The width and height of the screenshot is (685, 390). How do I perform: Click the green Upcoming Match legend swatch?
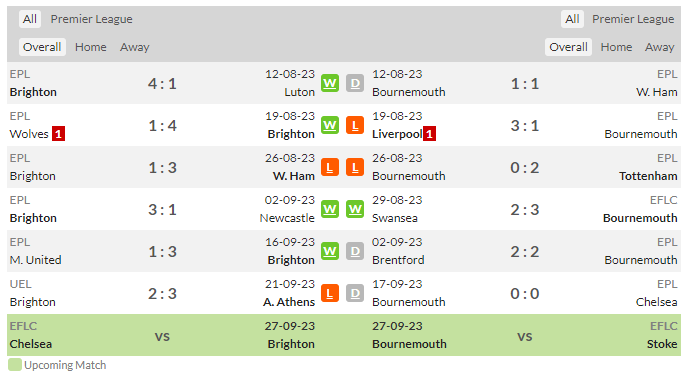tap(15, 365)
